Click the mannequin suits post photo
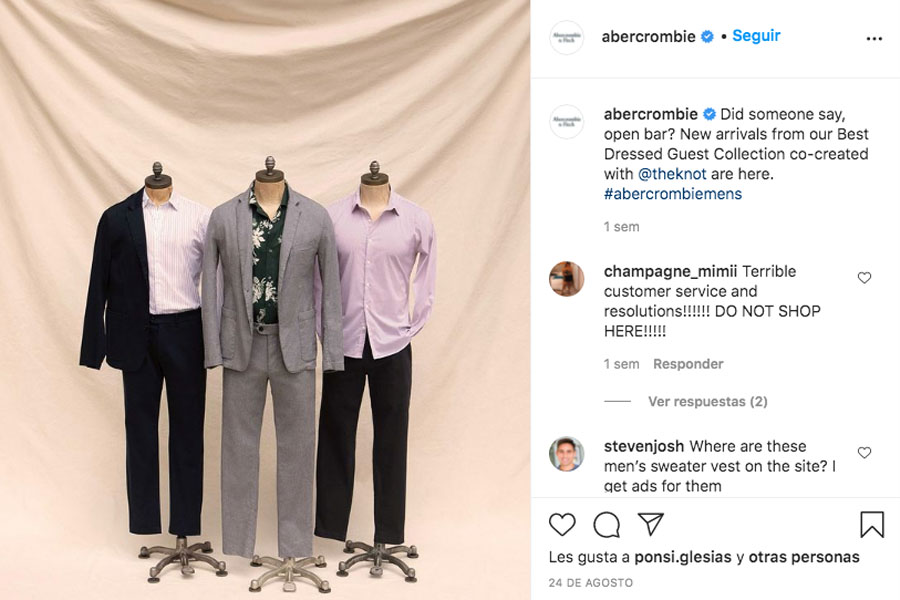Image resolution: width=900 pixels, height=600 pixels. click(x=265, y=300)
